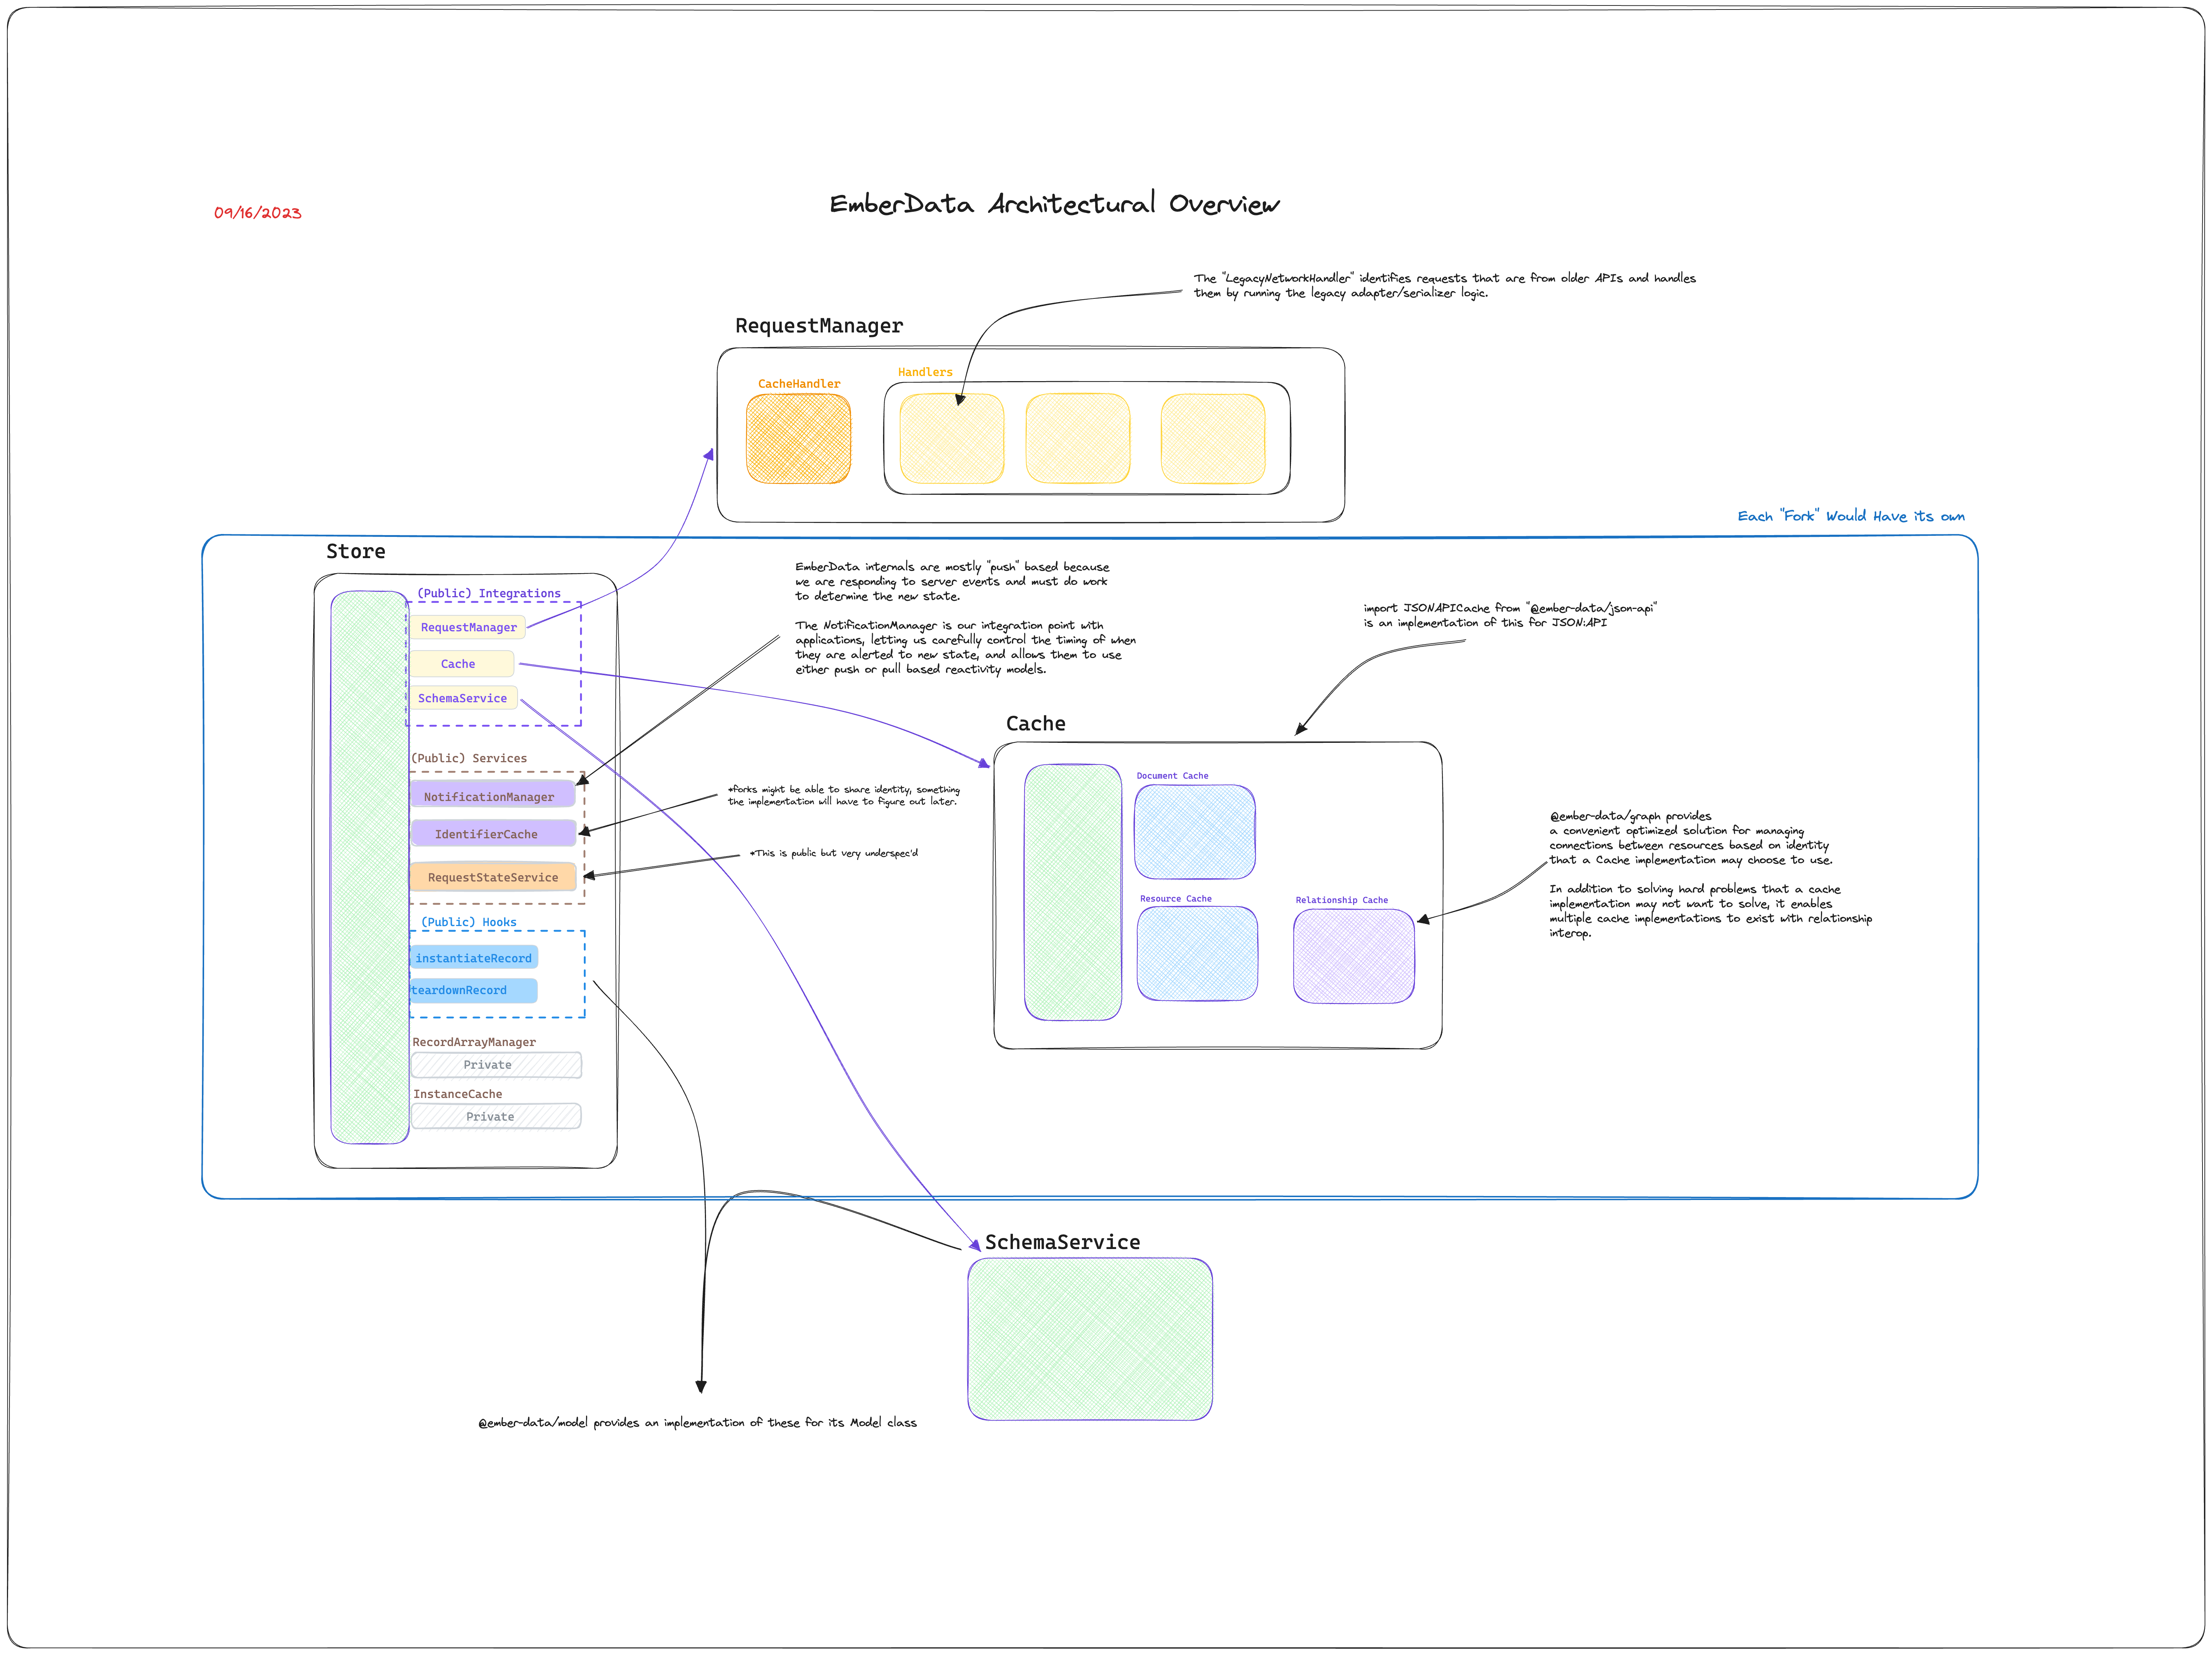Click the note starting "EmberData internals are mostly push"
The height and width of the screenshot is (1655, 2212).
point(952,581)
